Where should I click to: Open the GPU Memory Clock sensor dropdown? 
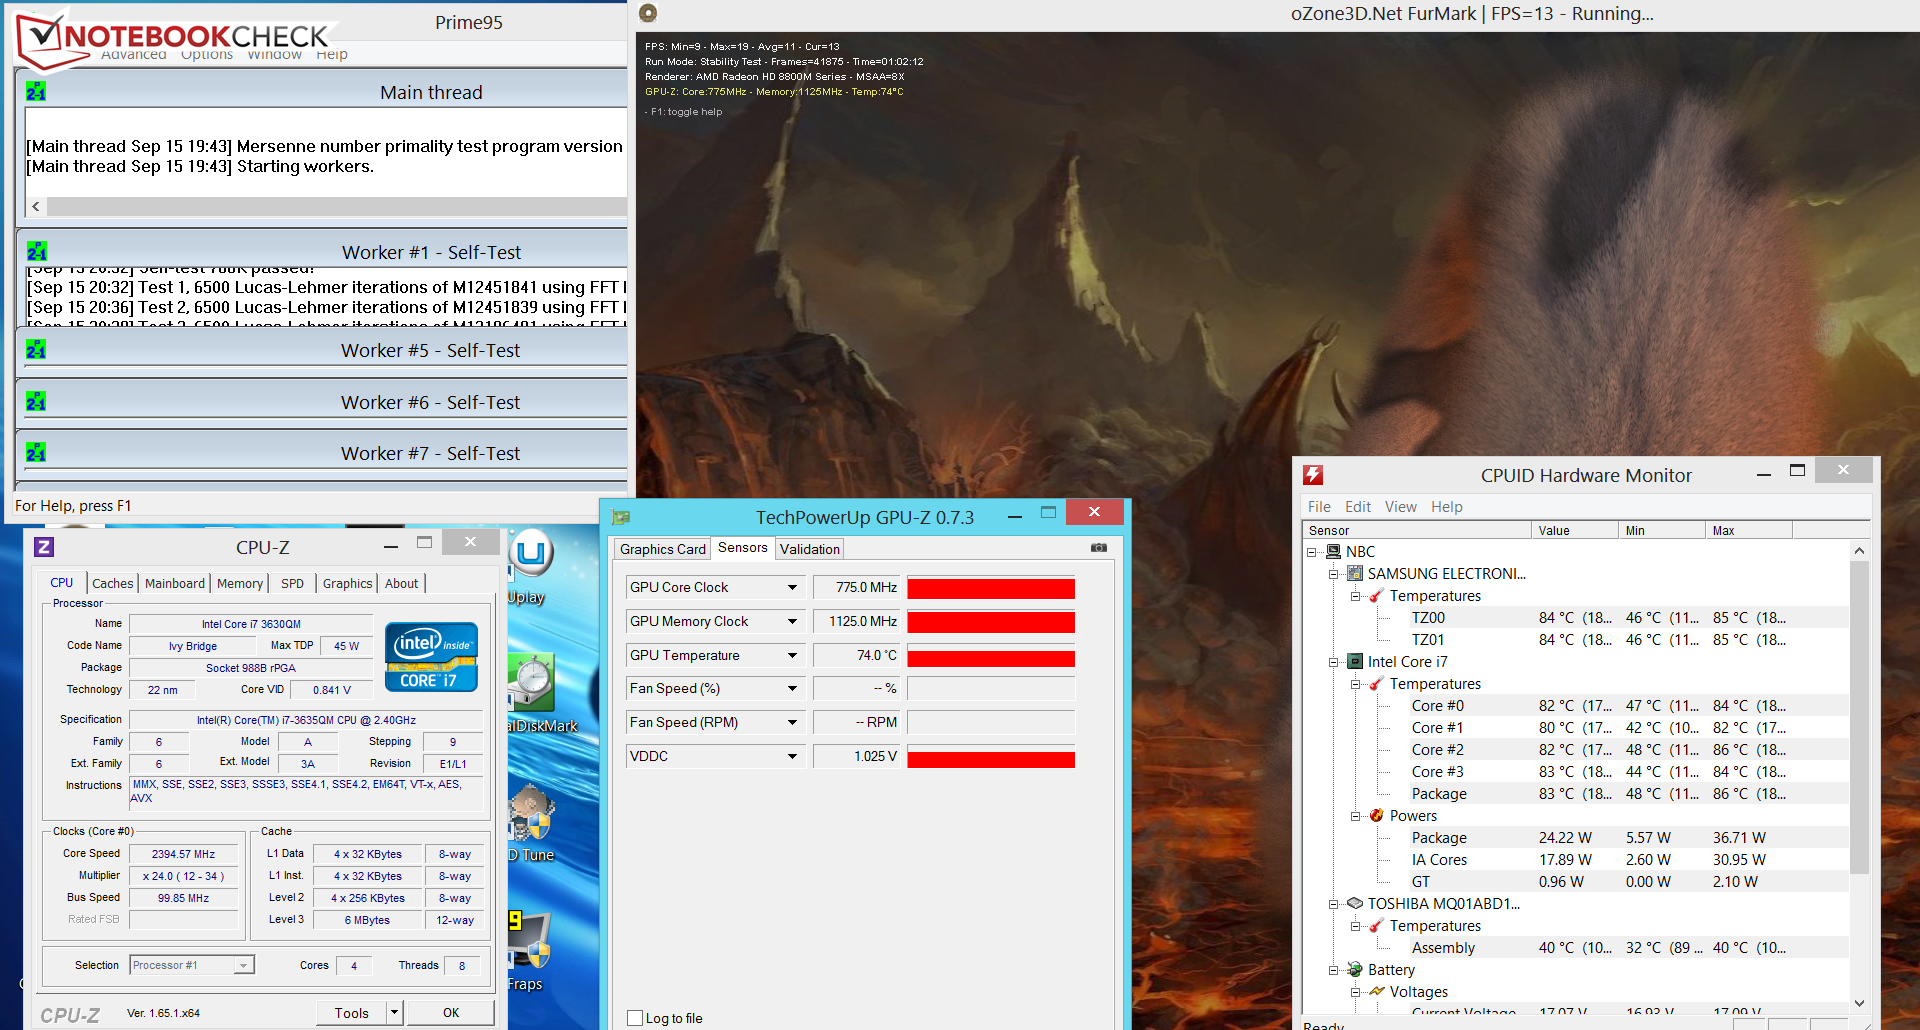(792, 621)
